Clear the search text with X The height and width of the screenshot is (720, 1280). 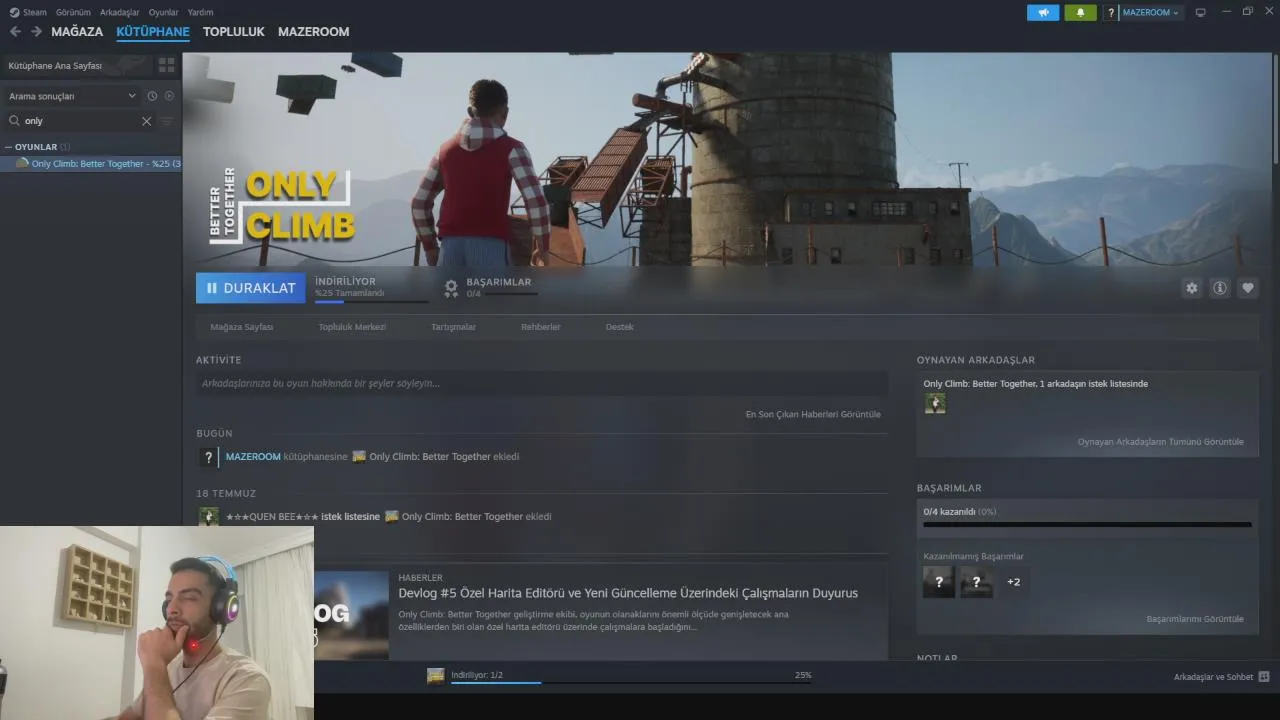point(146,121)
